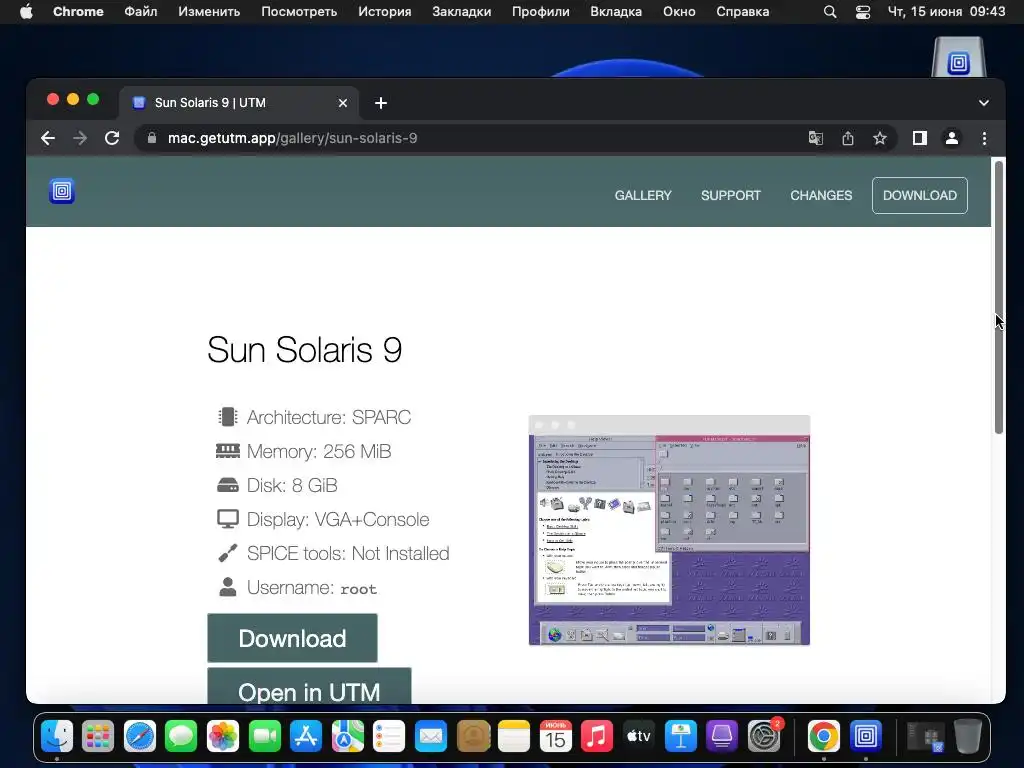Image resolution: width=1024 pixels, height=768 pixels.
Task: Go back with the browser back arrow
Action: click(x=48, y=138)
